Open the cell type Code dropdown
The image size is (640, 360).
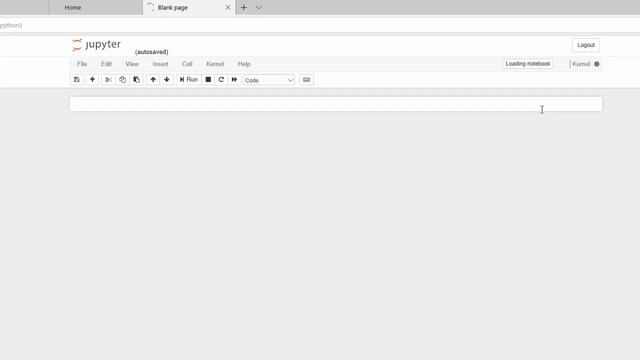269,80
